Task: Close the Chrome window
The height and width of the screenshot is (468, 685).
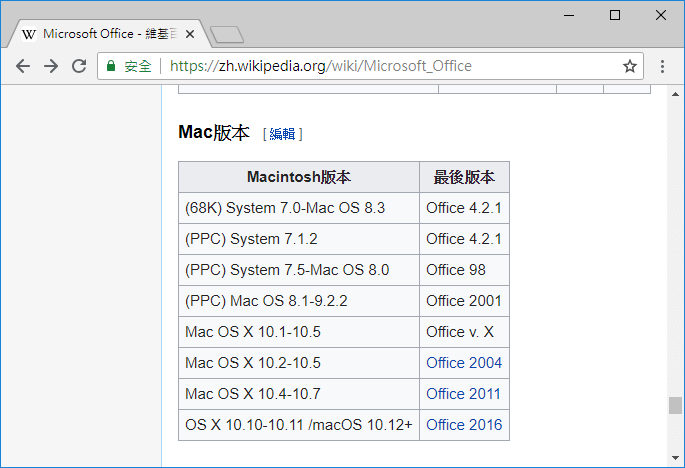Action: tap(661, 15)
